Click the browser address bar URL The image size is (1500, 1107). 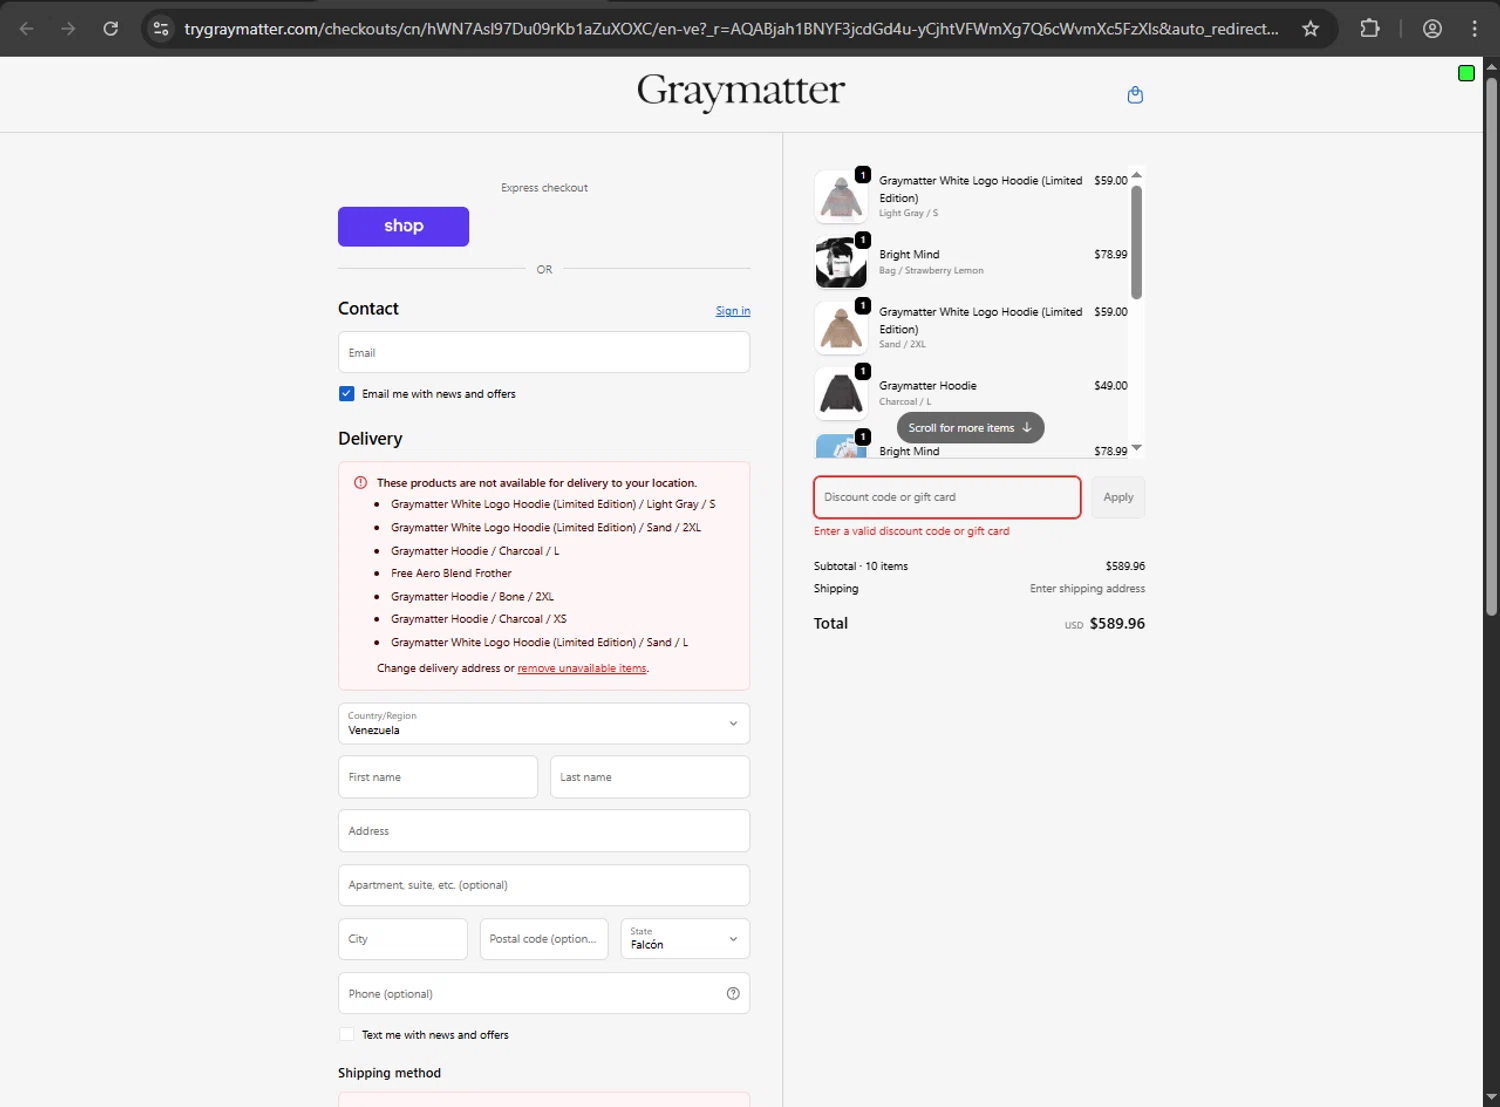click(x=731, y=29)
